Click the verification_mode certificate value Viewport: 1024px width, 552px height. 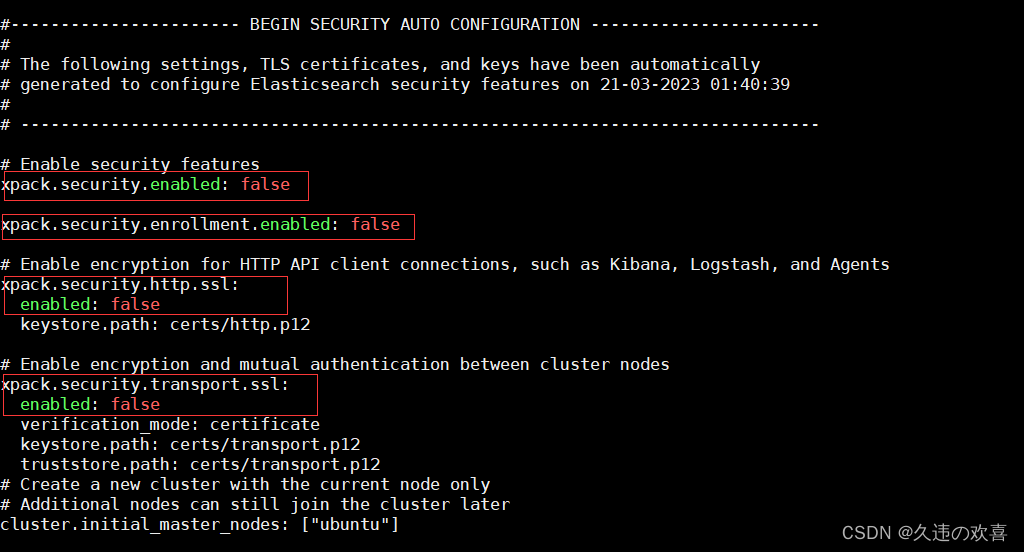pos(264,425)
